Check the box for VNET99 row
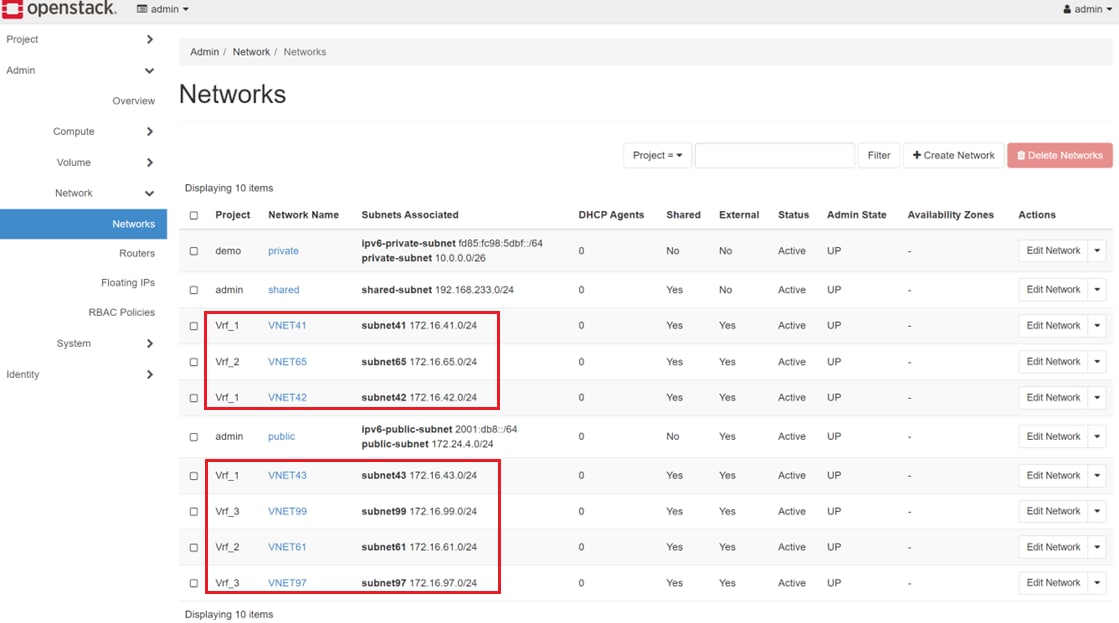Screen dimensions: 1119x623 [193, 512]
